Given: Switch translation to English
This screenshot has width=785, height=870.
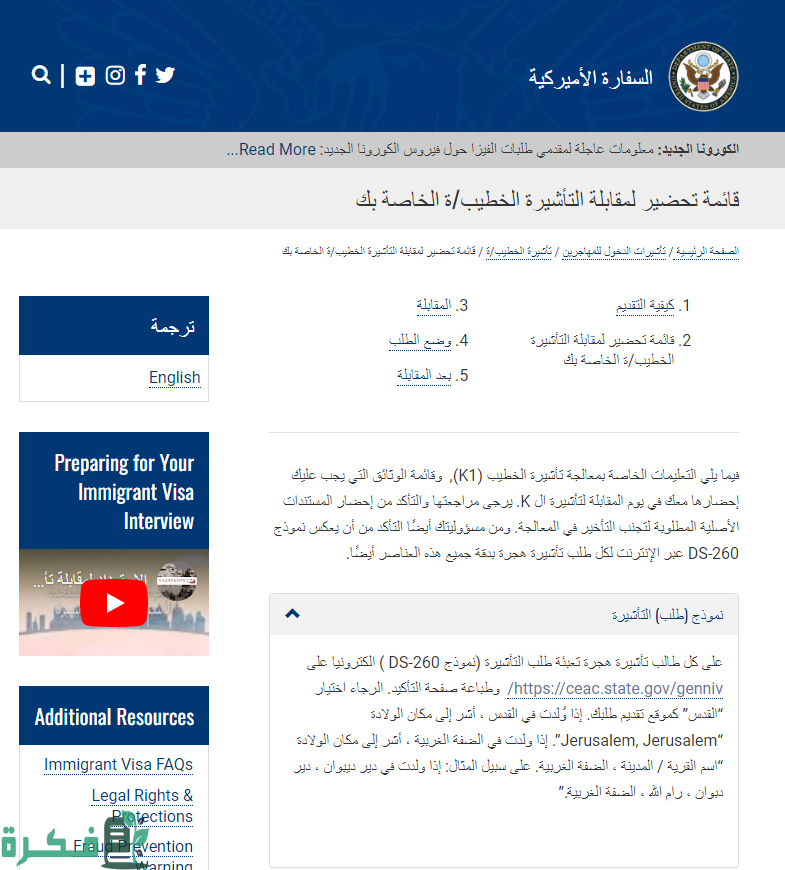Looking at the screenshot, I should pos(175,378).
